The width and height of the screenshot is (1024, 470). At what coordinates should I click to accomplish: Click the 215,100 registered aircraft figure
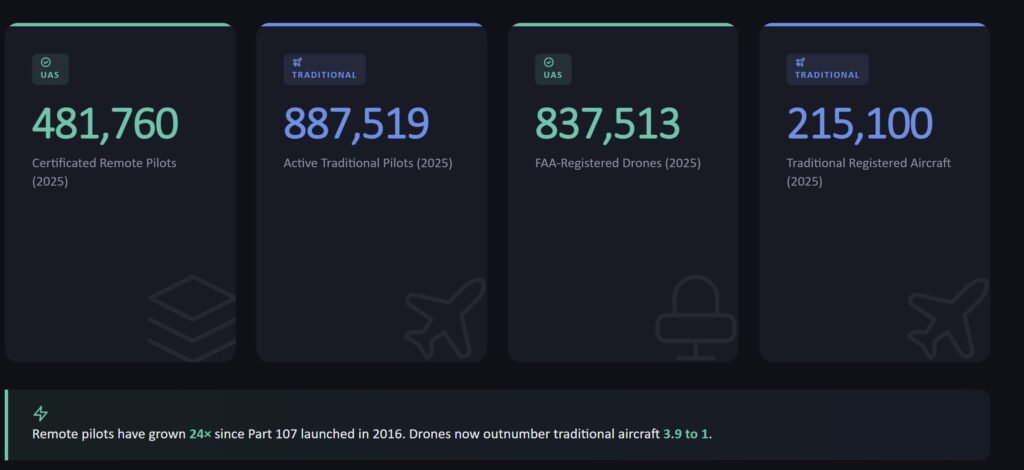859,123
